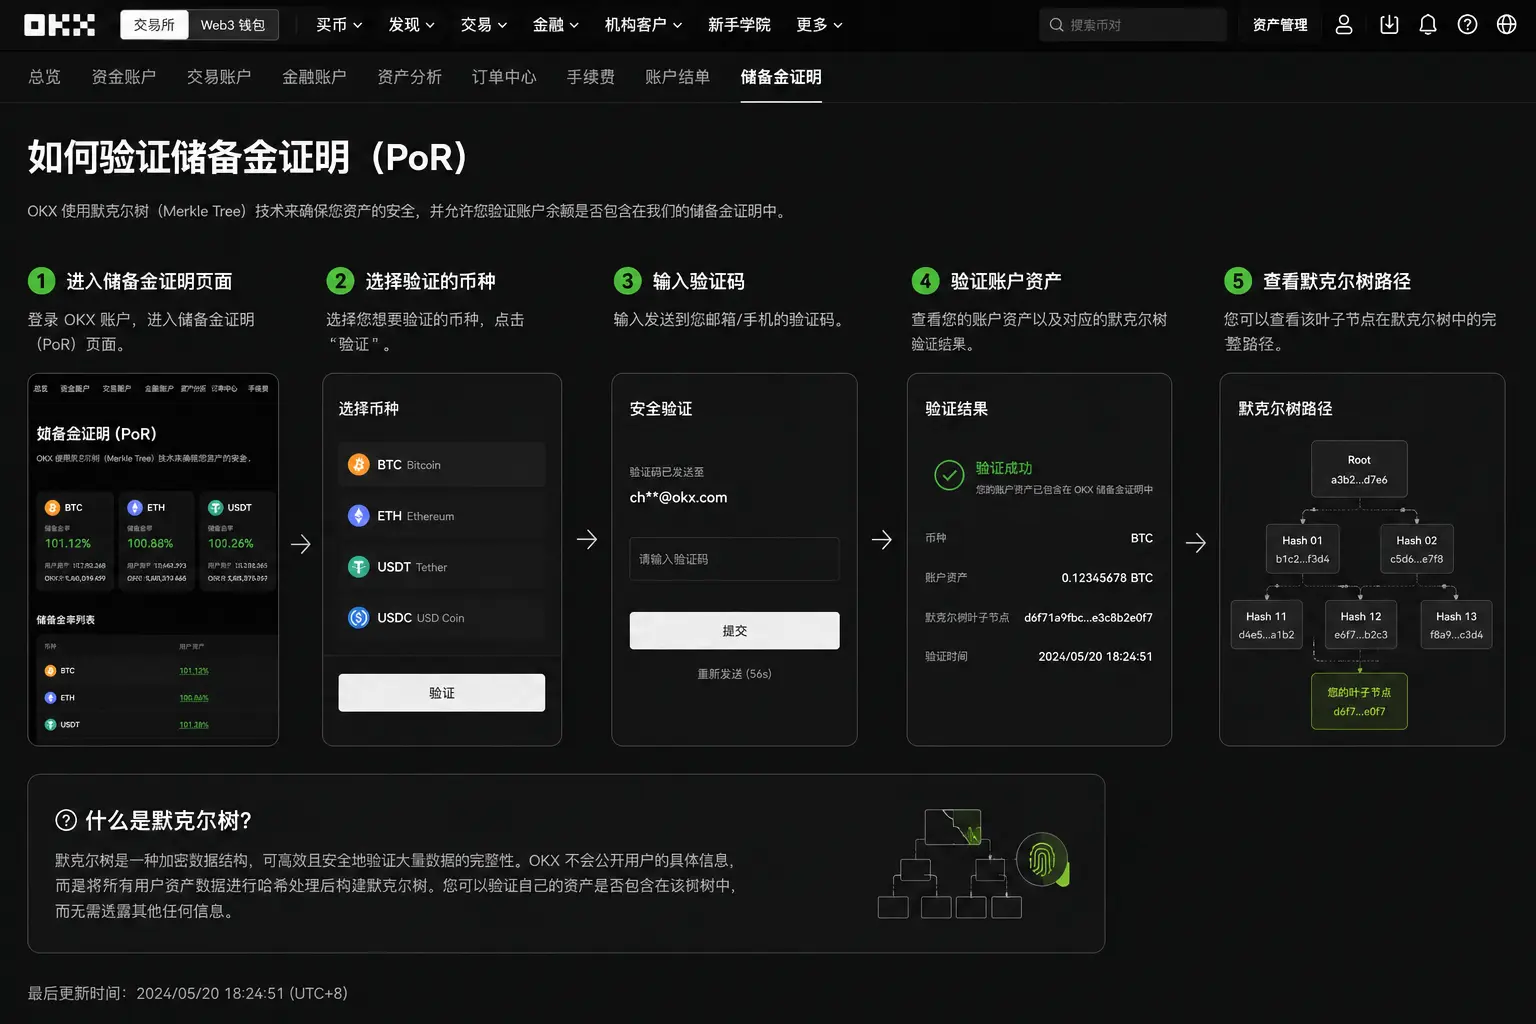Image resolution: width=1536 pixels, height=1024 pixels.
Task: Click the step 1 PoR page thumbnail
Action: [x=153, y=560]
